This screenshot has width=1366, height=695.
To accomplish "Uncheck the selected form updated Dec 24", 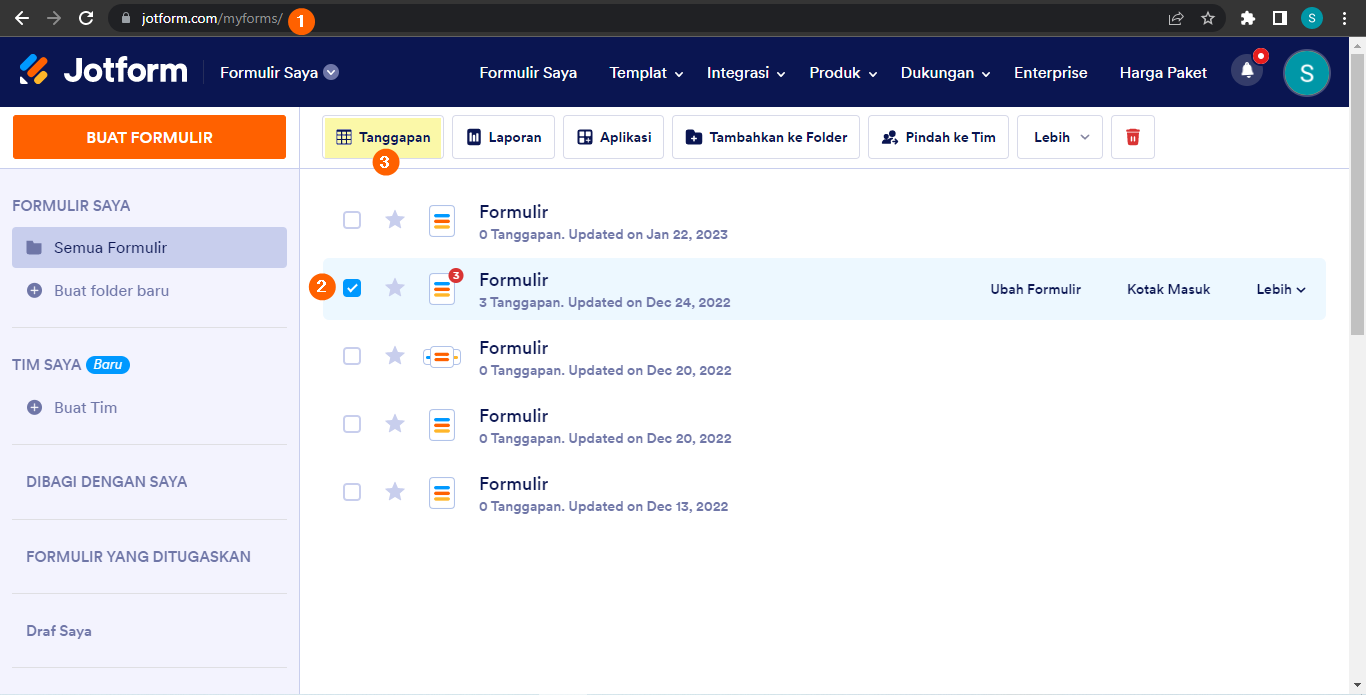I will click(352, 288).
